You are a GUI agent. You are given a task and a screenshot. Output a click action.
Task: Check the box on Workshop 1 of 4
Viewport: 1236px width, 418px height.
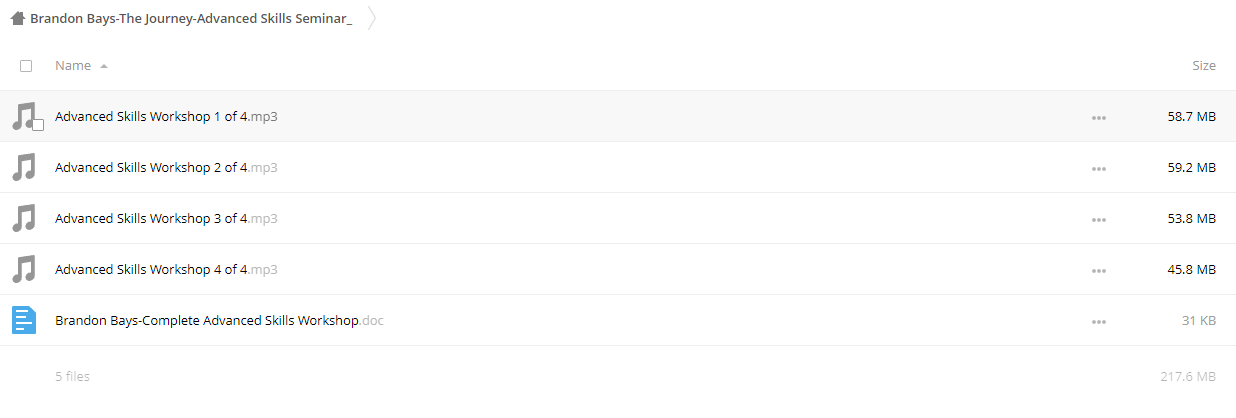coord(38,125)
